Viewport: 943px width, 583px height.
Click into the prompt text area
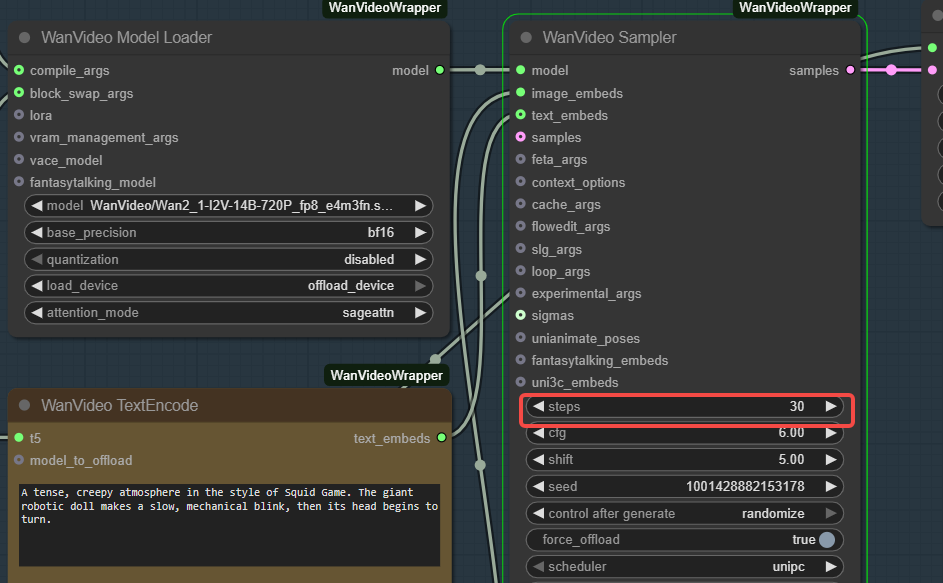[x=229, y=525]
